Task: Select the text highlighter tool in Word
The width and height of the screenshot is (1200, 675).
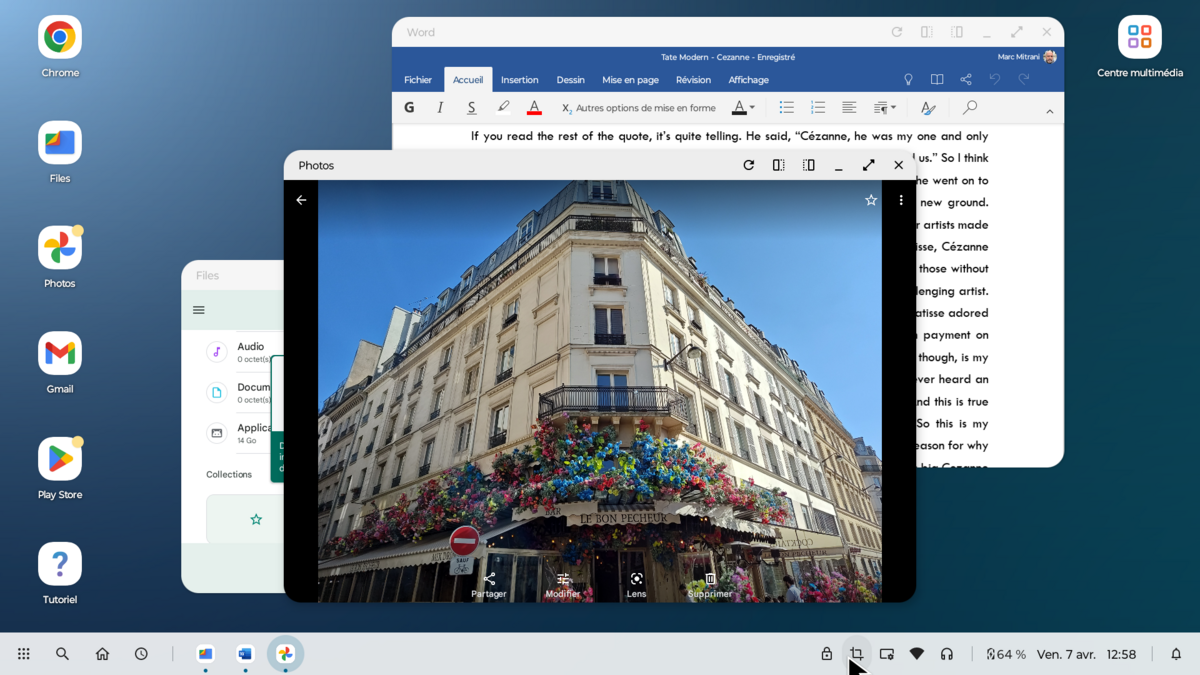Action: [x=503, y=108]
